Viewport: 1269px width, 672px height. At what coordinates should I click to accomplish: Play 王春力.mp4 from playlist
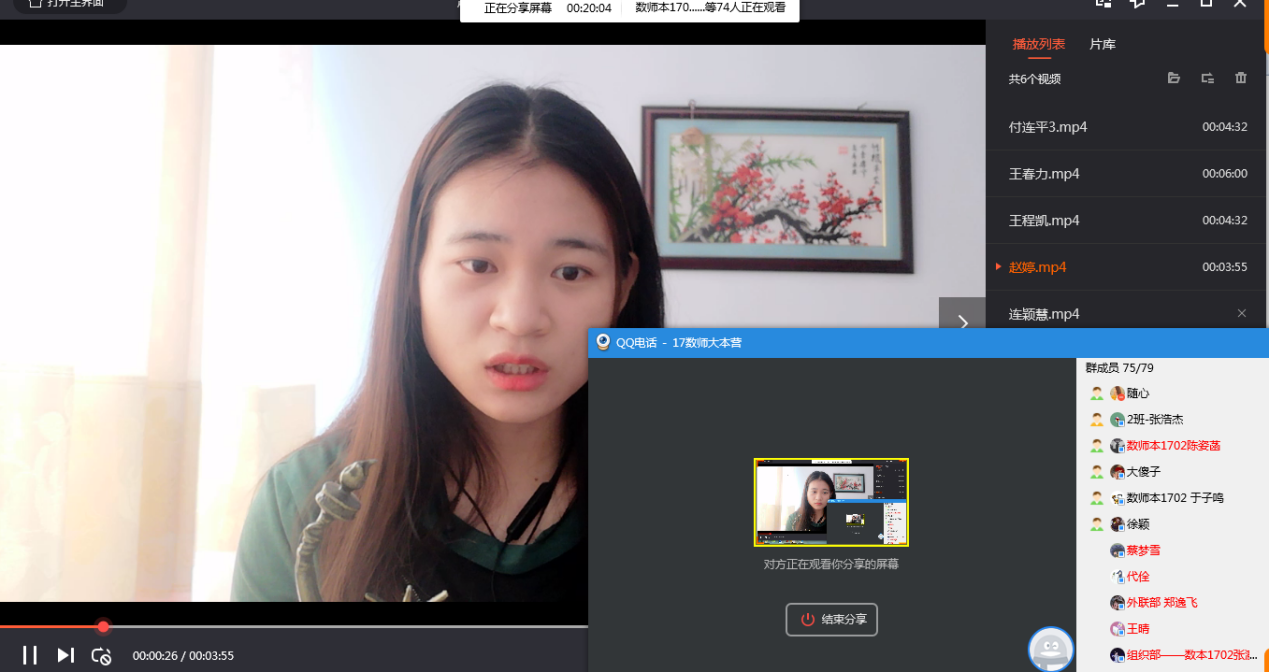pyautogui.click(x=1044, y=174)
